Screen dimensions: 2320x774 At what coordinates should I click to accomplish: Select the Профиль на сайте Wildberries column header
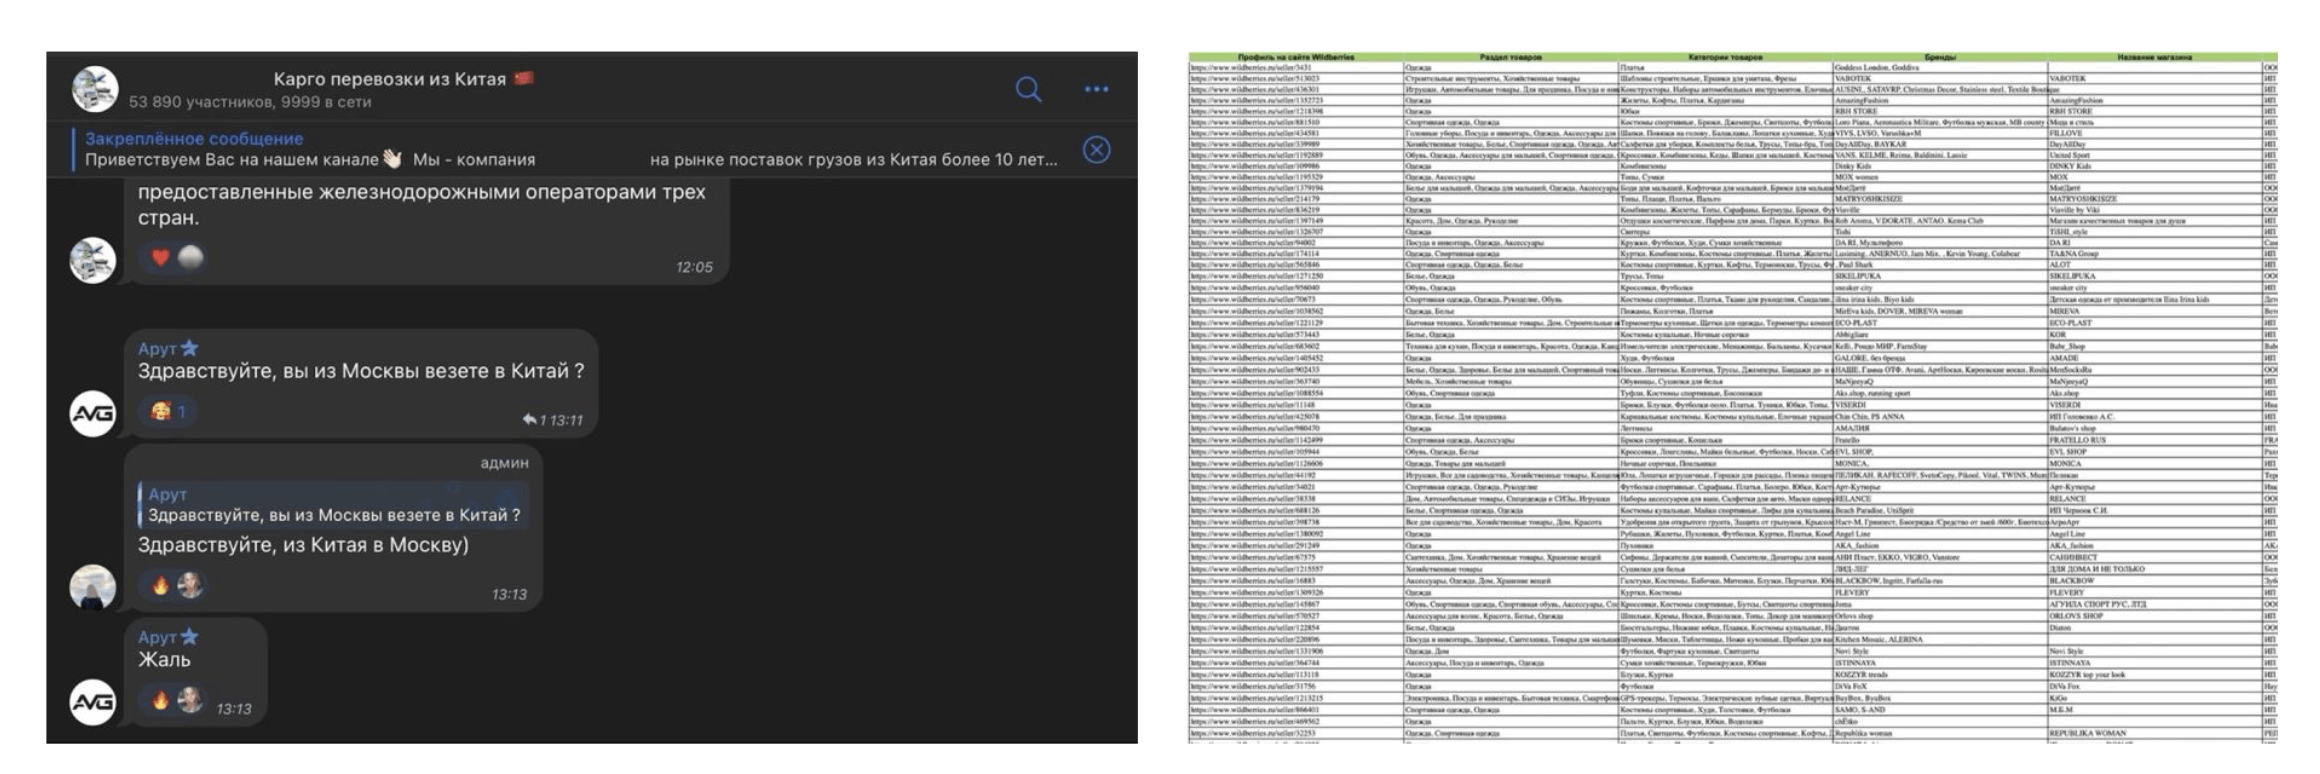point(1295,57)
